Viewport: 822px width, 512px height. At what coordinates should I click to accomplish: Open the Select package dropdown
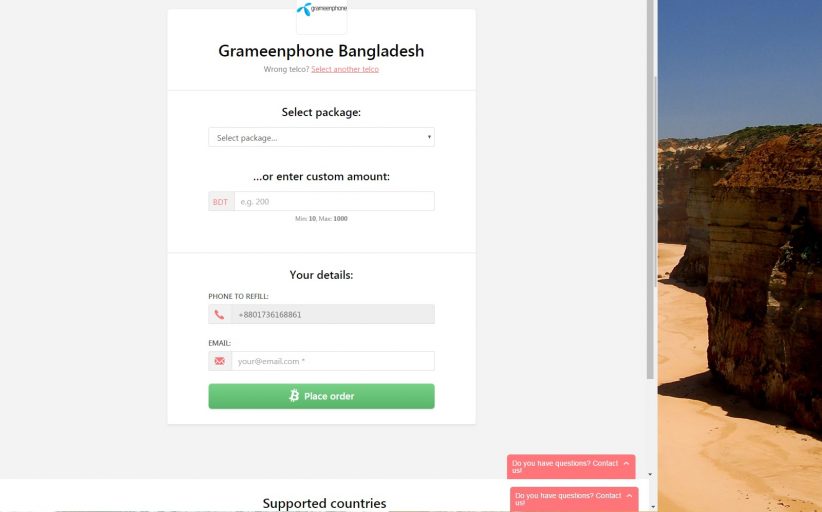click(x=321, y=138)
